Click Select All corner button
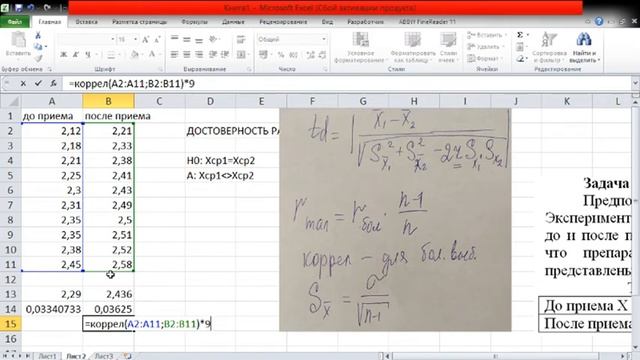This screenshot has width=640, height=360. coord(10,101)
